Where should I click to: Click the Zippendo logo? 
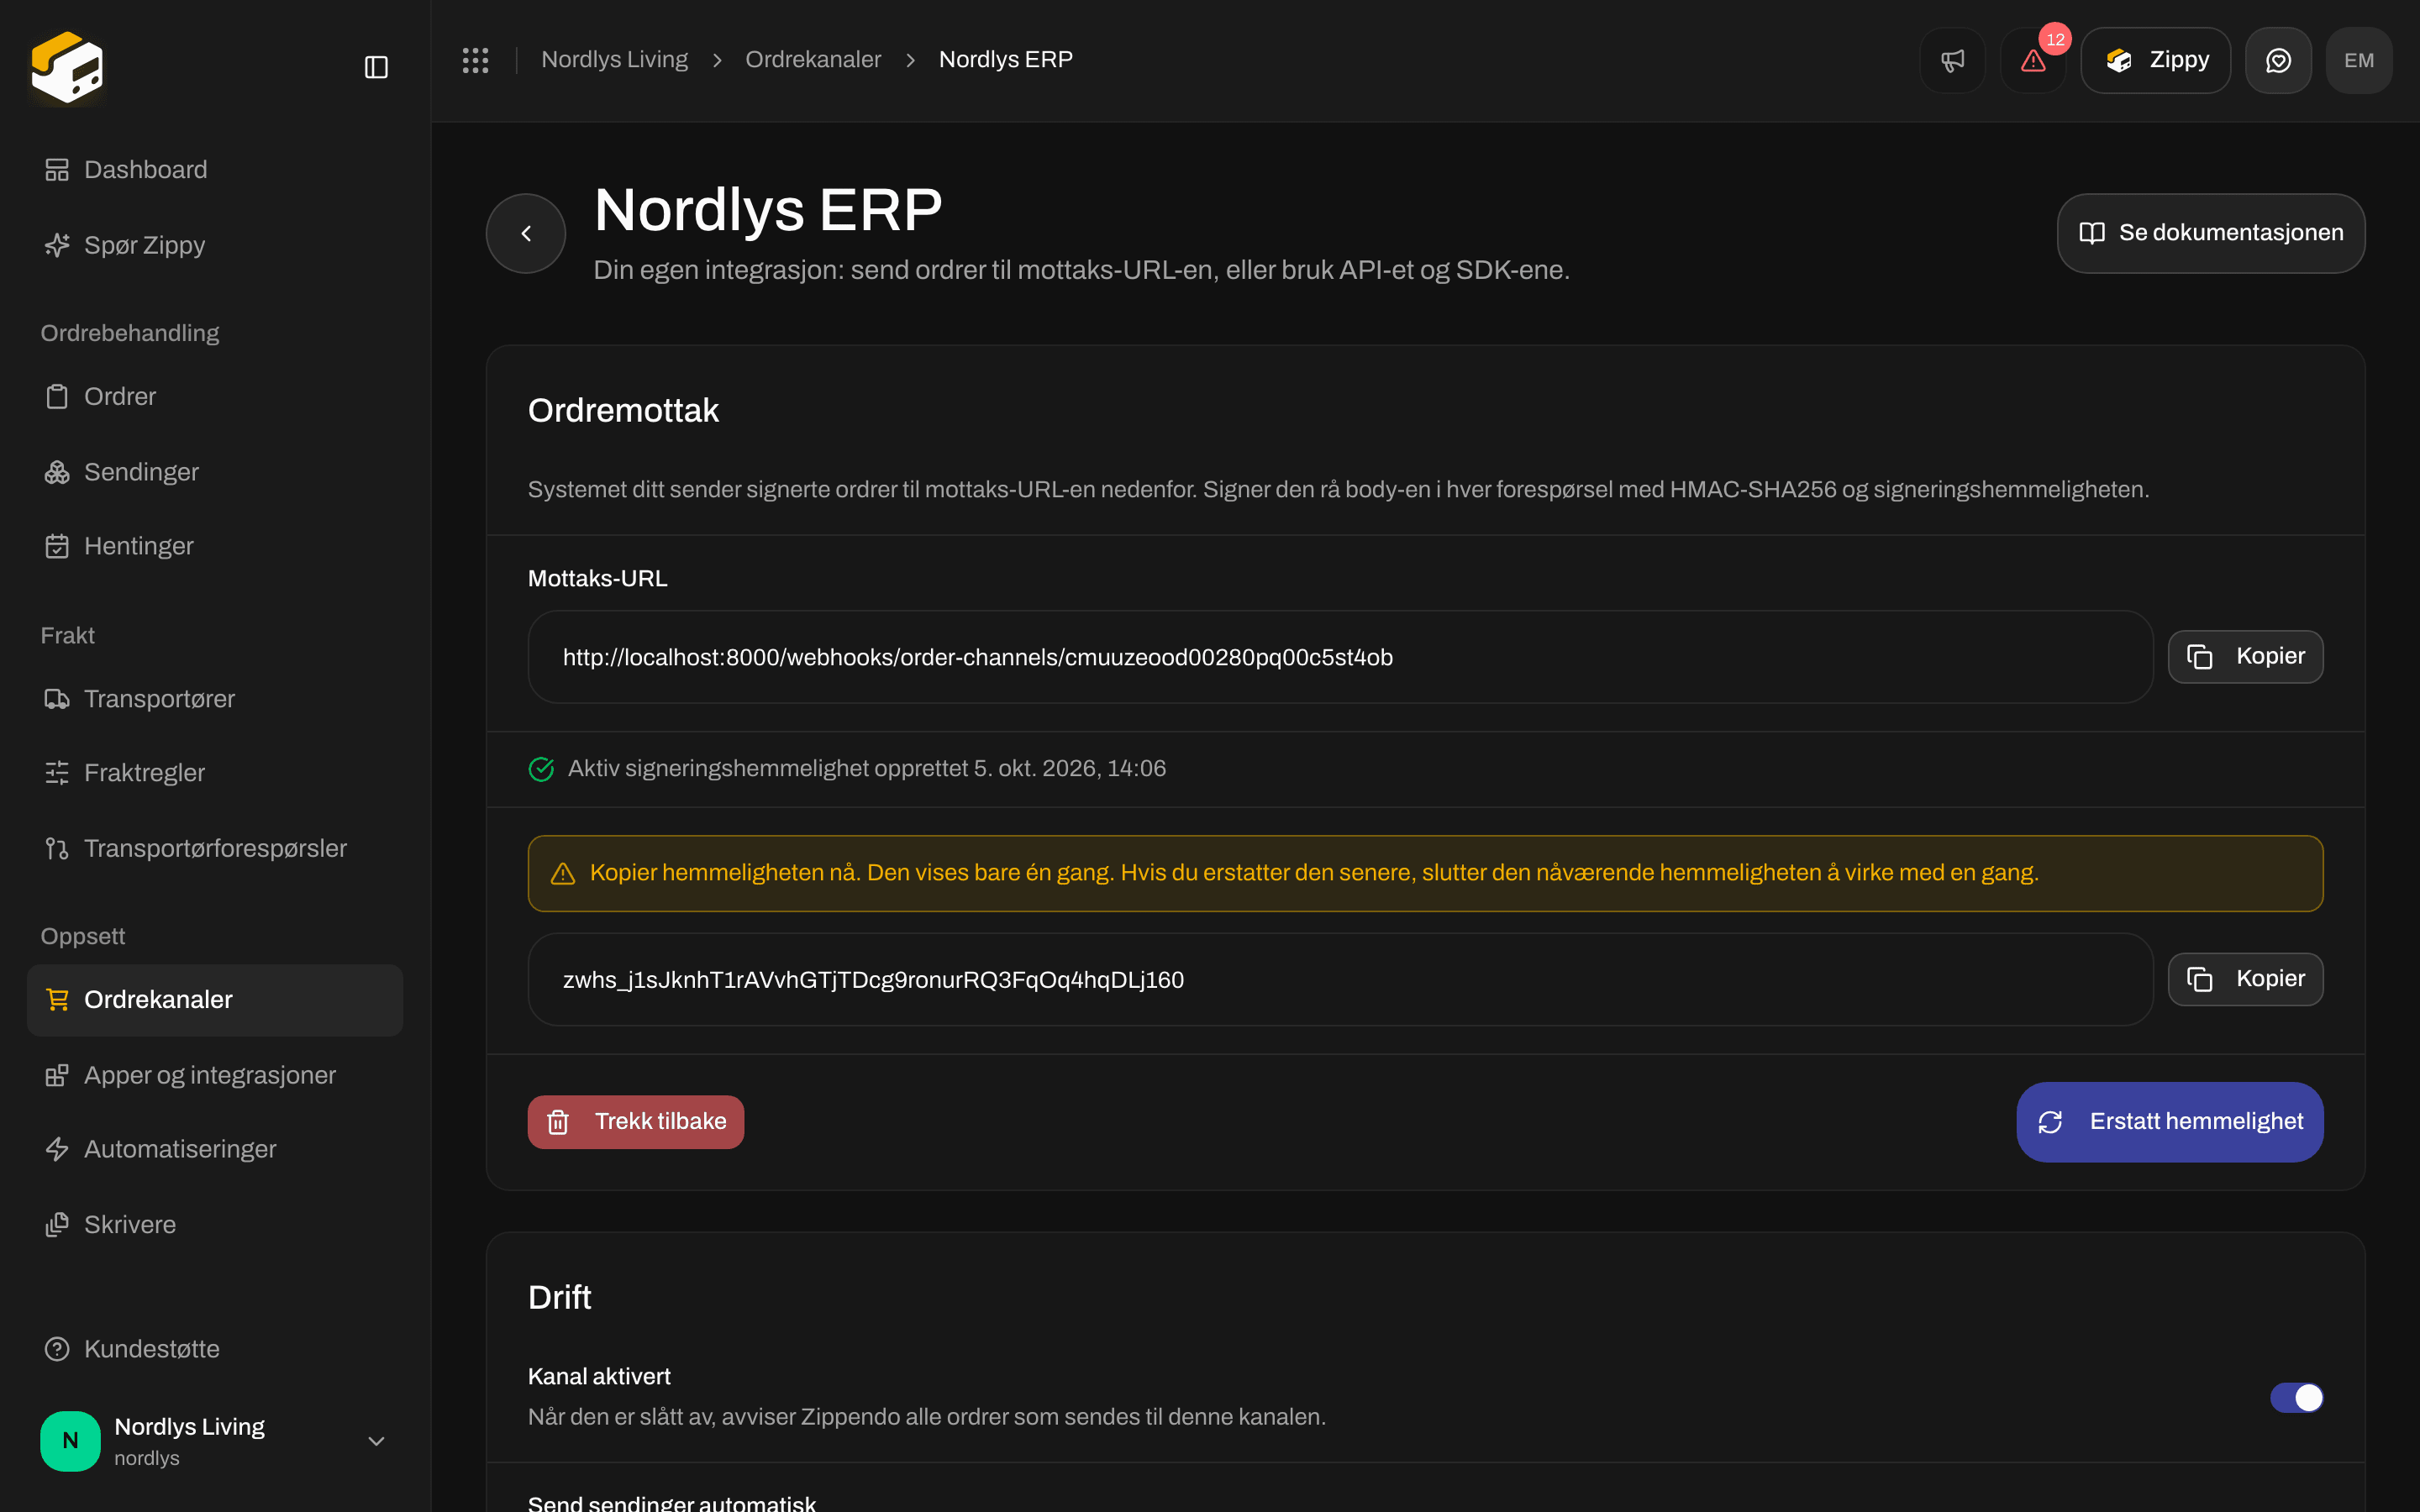coord(67,67)
